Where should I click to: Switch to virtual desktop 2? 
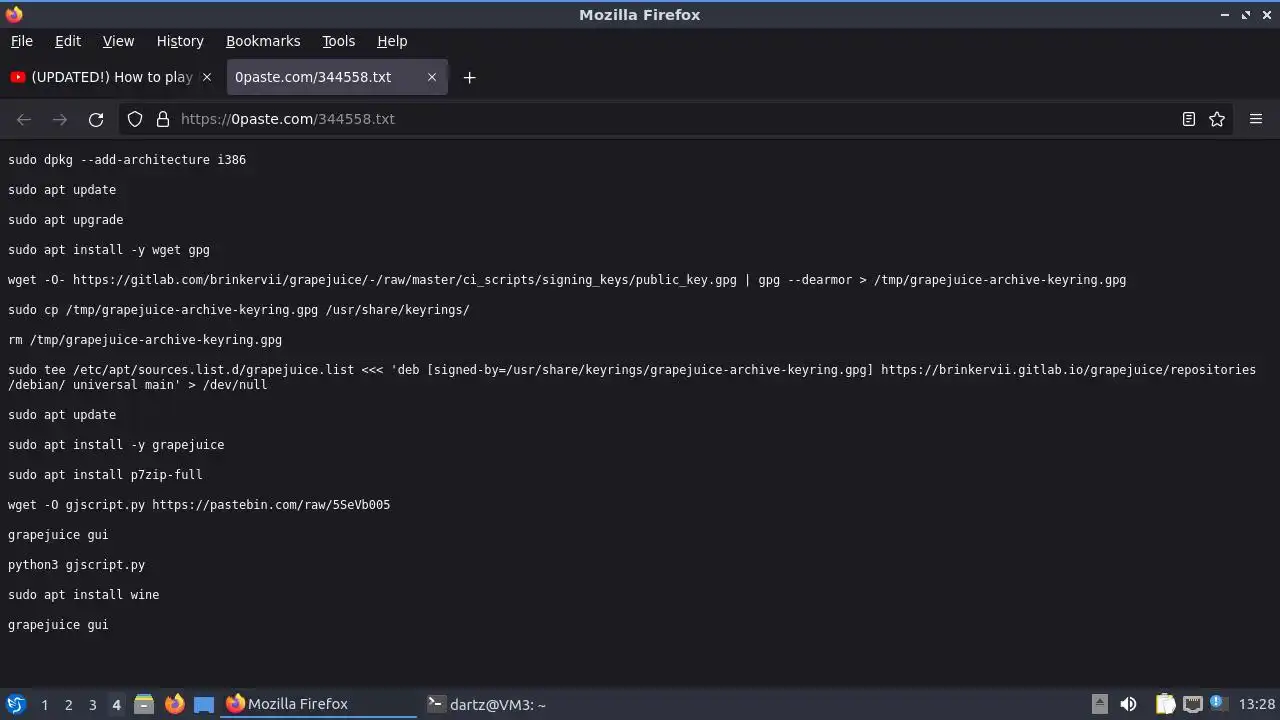68,705
